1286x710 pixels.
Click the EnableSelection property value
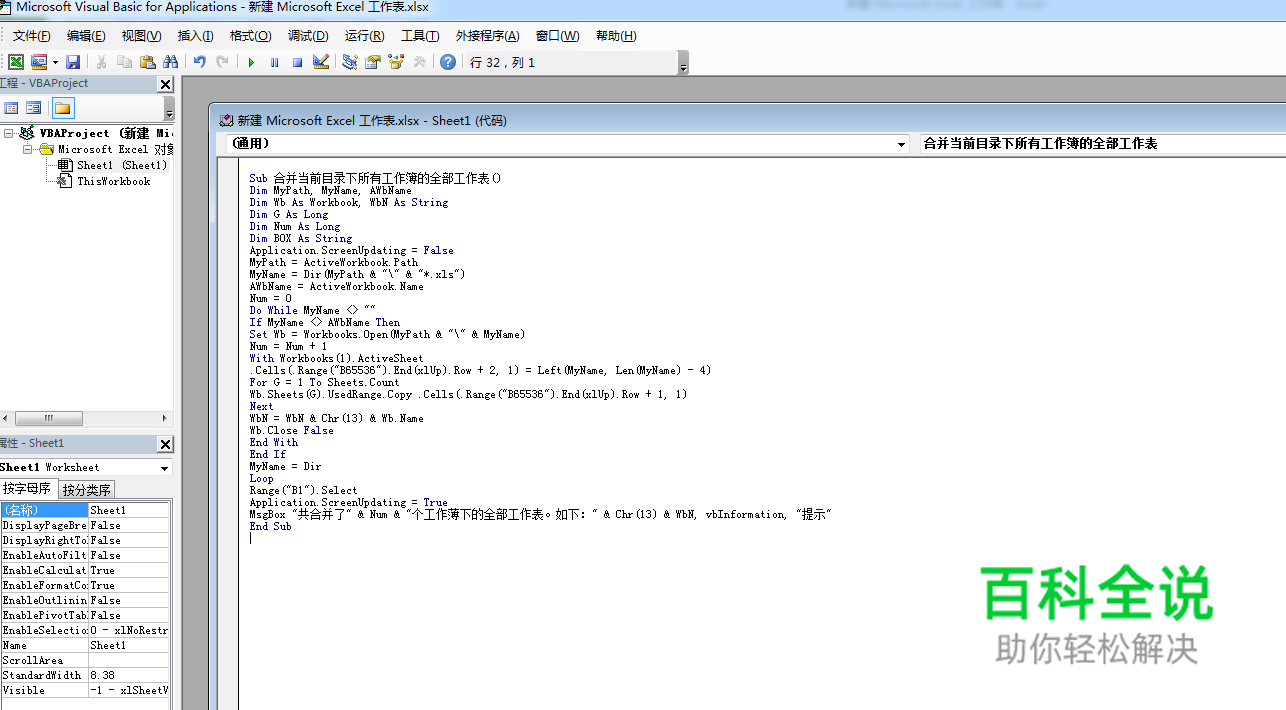tap(130, 630)
